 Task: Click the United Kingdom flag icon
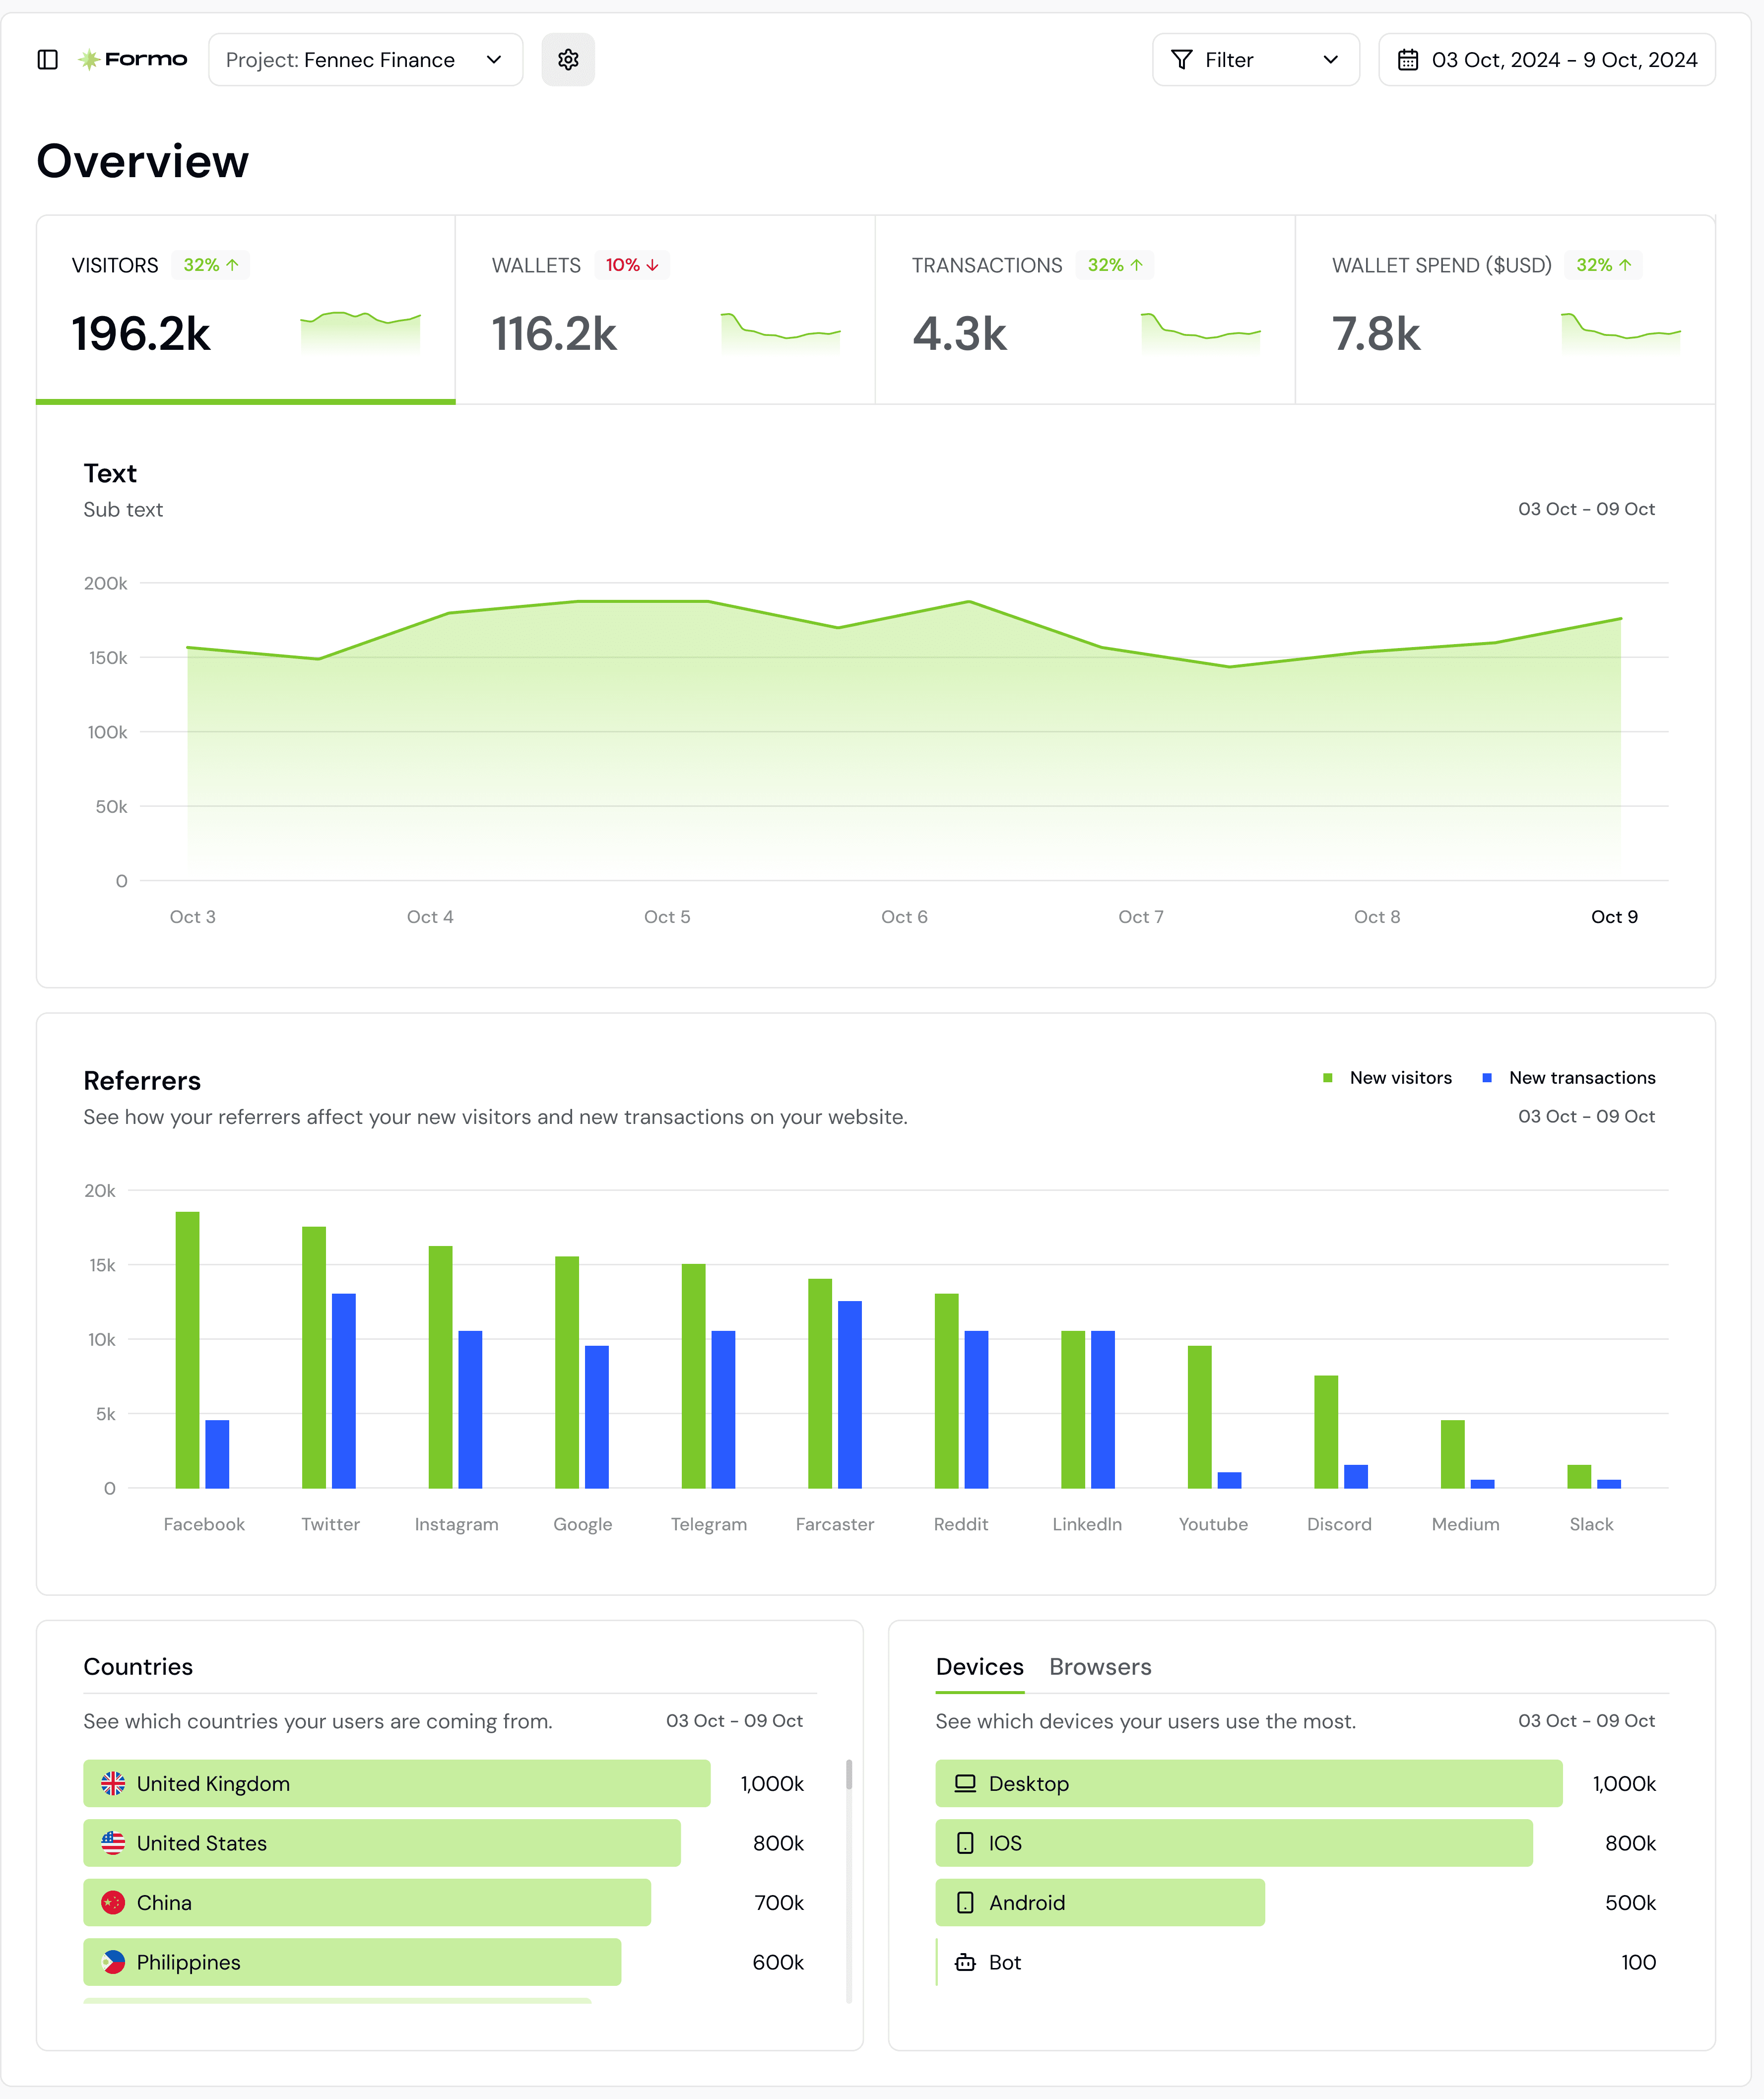pyautogui.click(x=113, y=1784)
